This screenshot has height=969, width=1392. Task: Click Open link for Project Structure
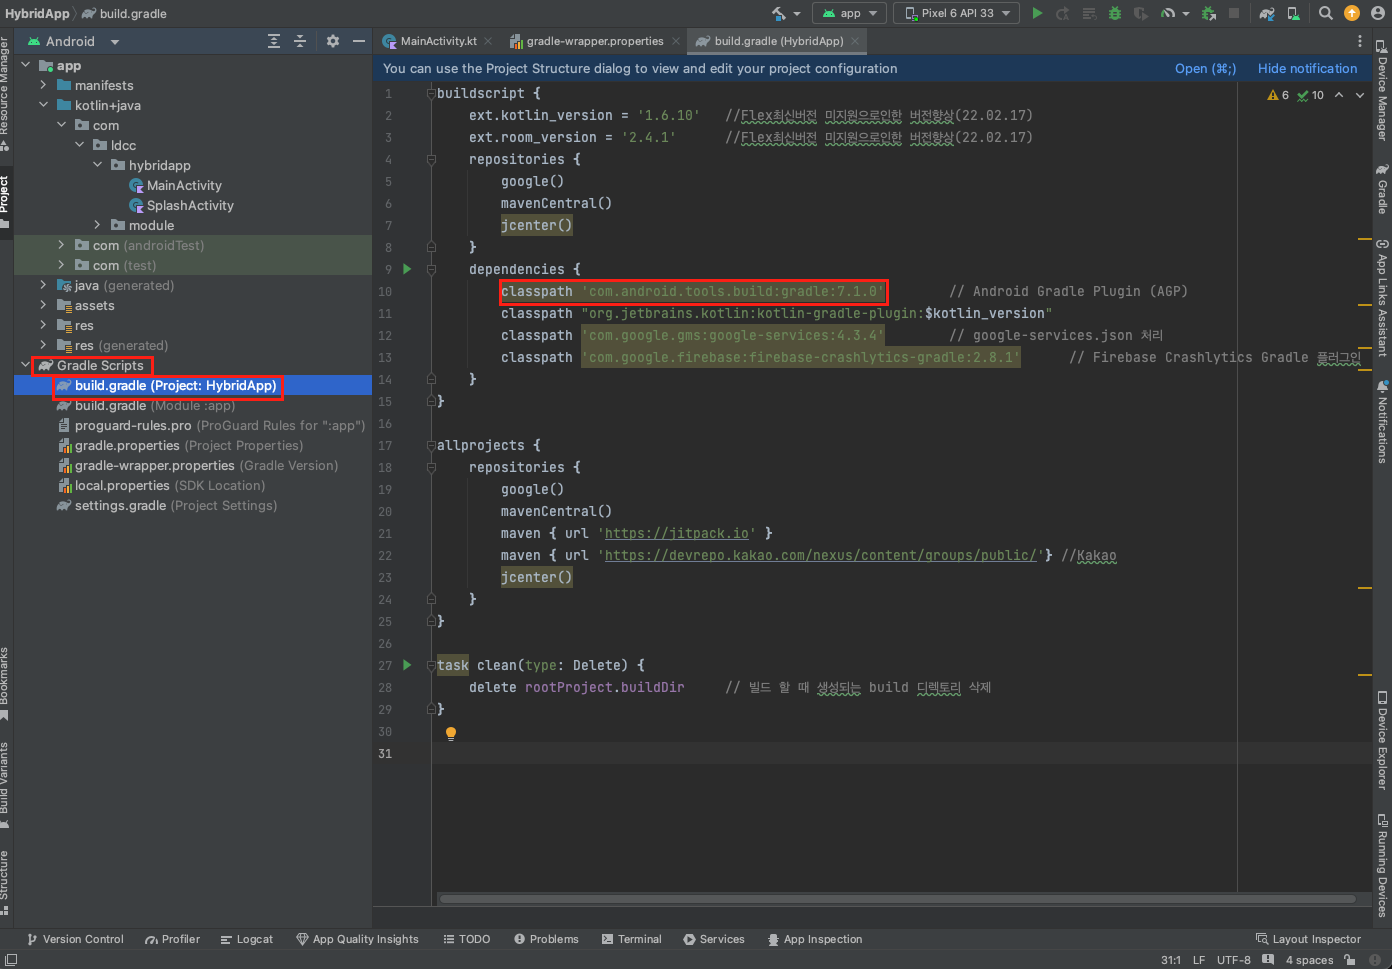coord(1205,69)
